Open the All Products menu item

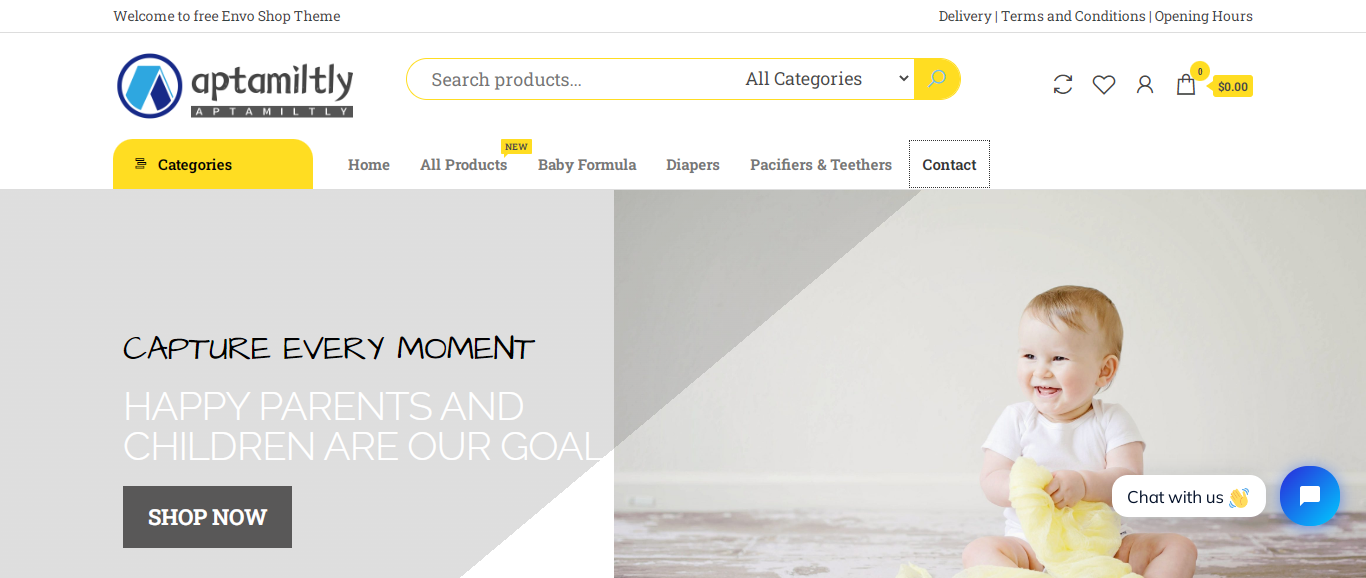coord(464,165)
